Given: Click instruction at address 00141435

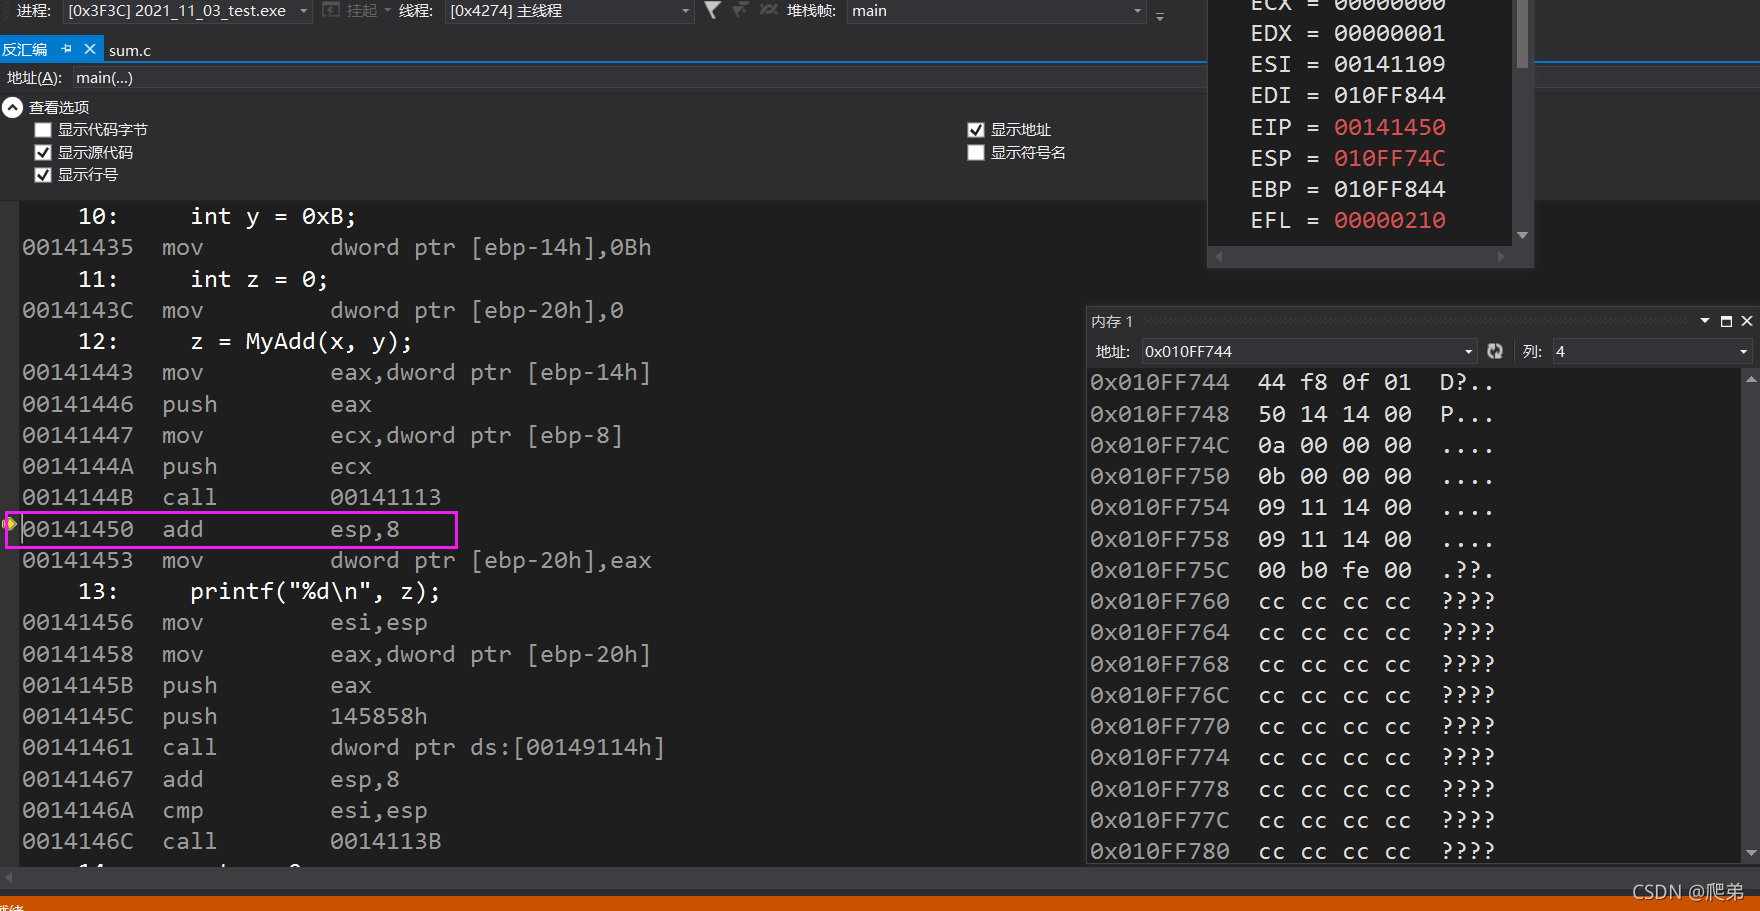Looking at the screenshot, I should (336, 247).
